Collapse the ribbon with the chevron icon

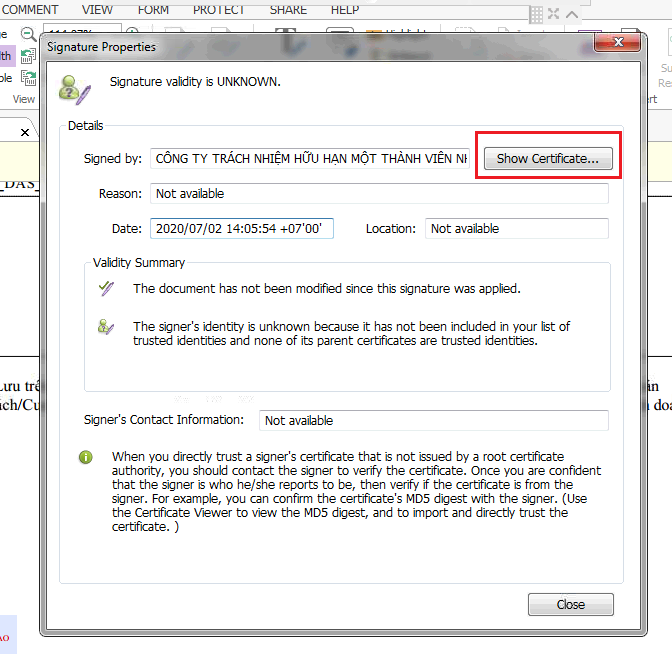[x=572, y=15]
